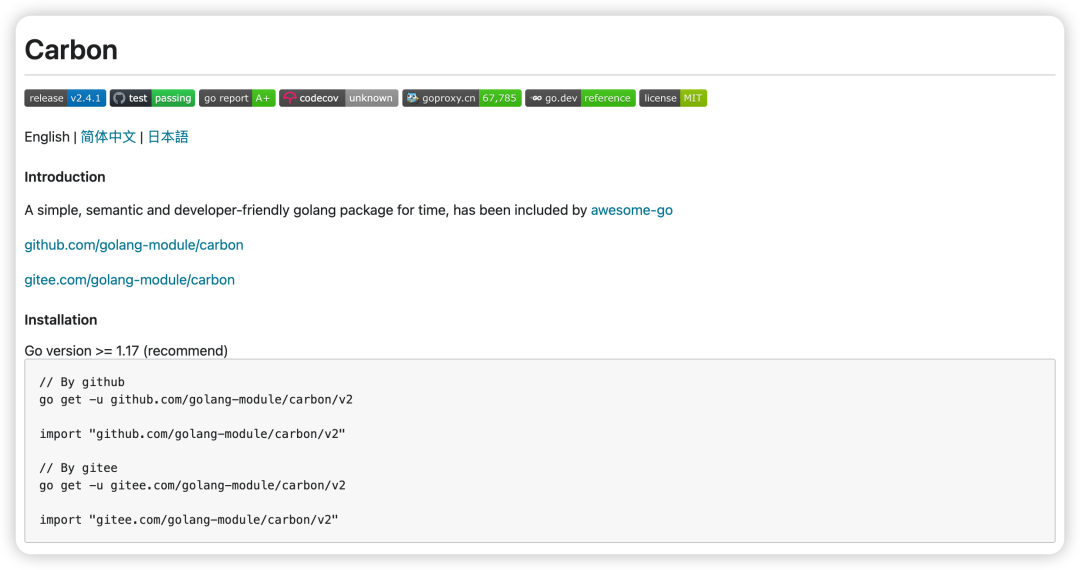Open the awesome-go link

632,210
